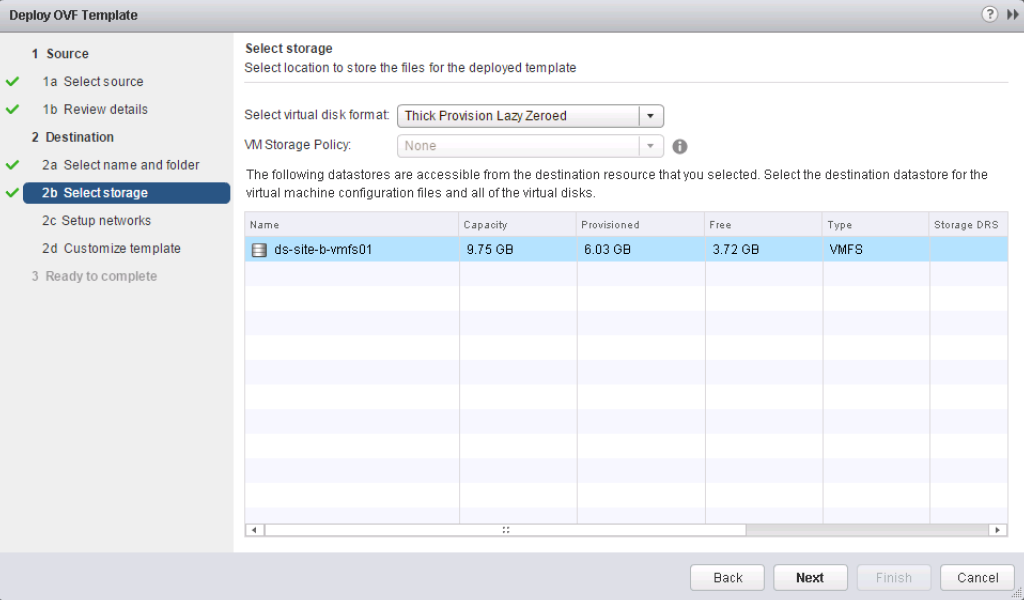This screenshot has height=600, width=1024.
Task: Click the Thick Provision Lazy Zeroed combo box
Action: (x=530, y=116)
